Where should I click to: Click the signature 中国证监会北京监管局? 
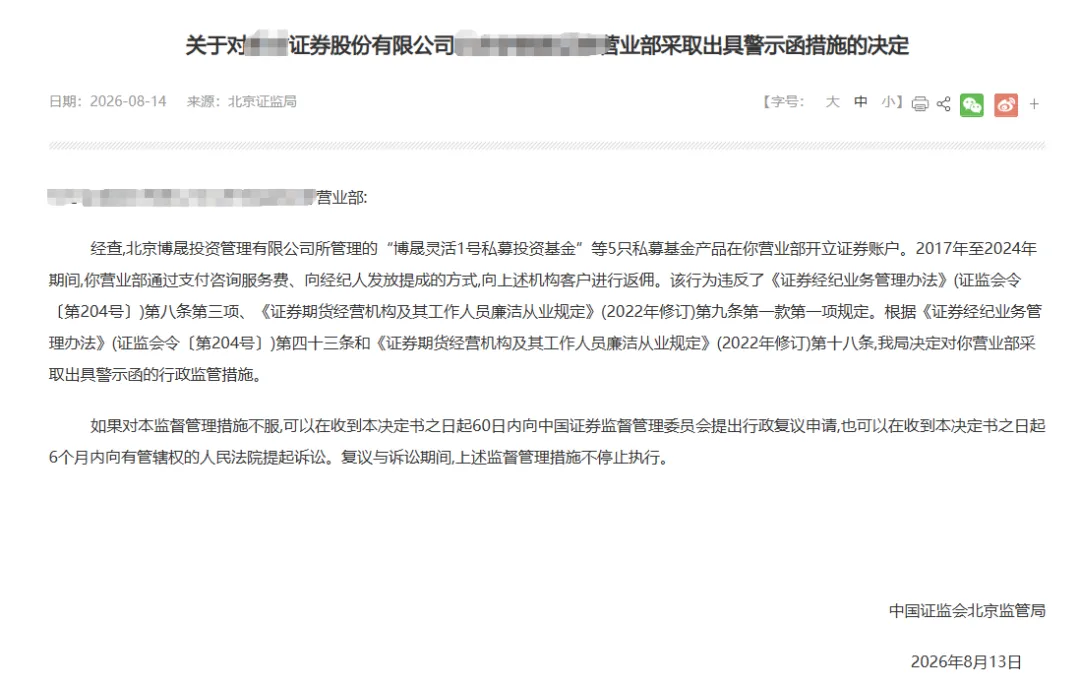(x=967, y=611)
